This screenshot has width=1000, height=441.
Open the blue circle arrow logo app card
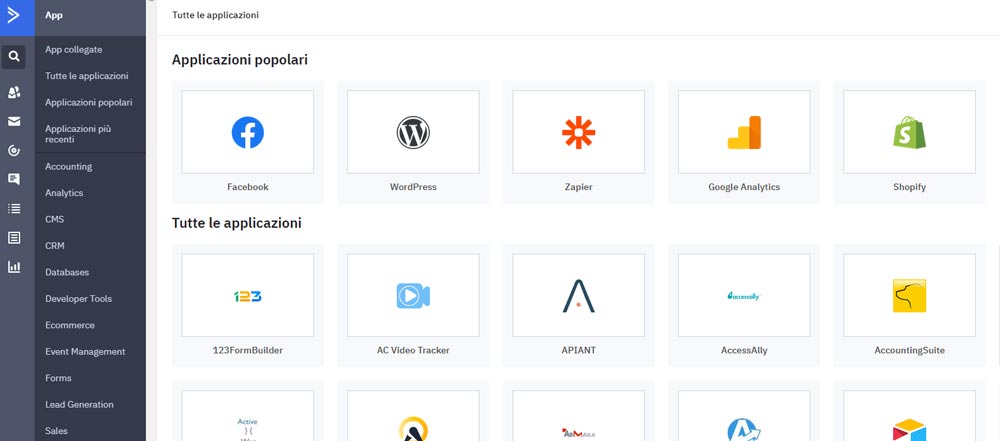[744, 411]
